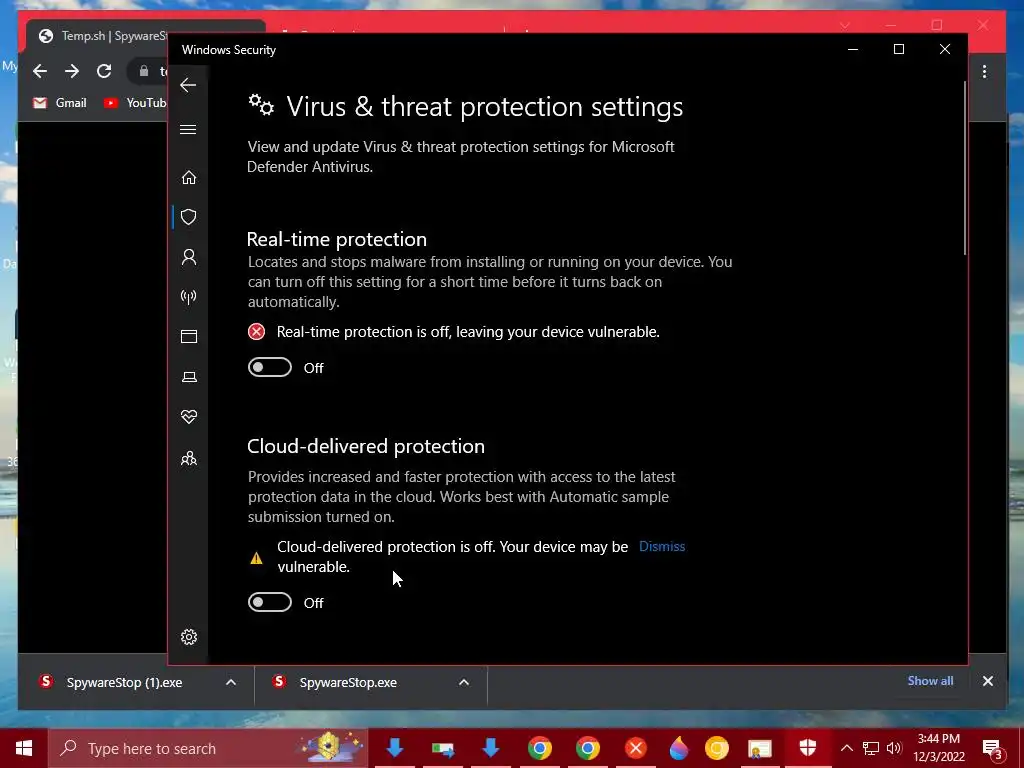Open Windows Security shield on taskbar

click(x=808, y=748)
